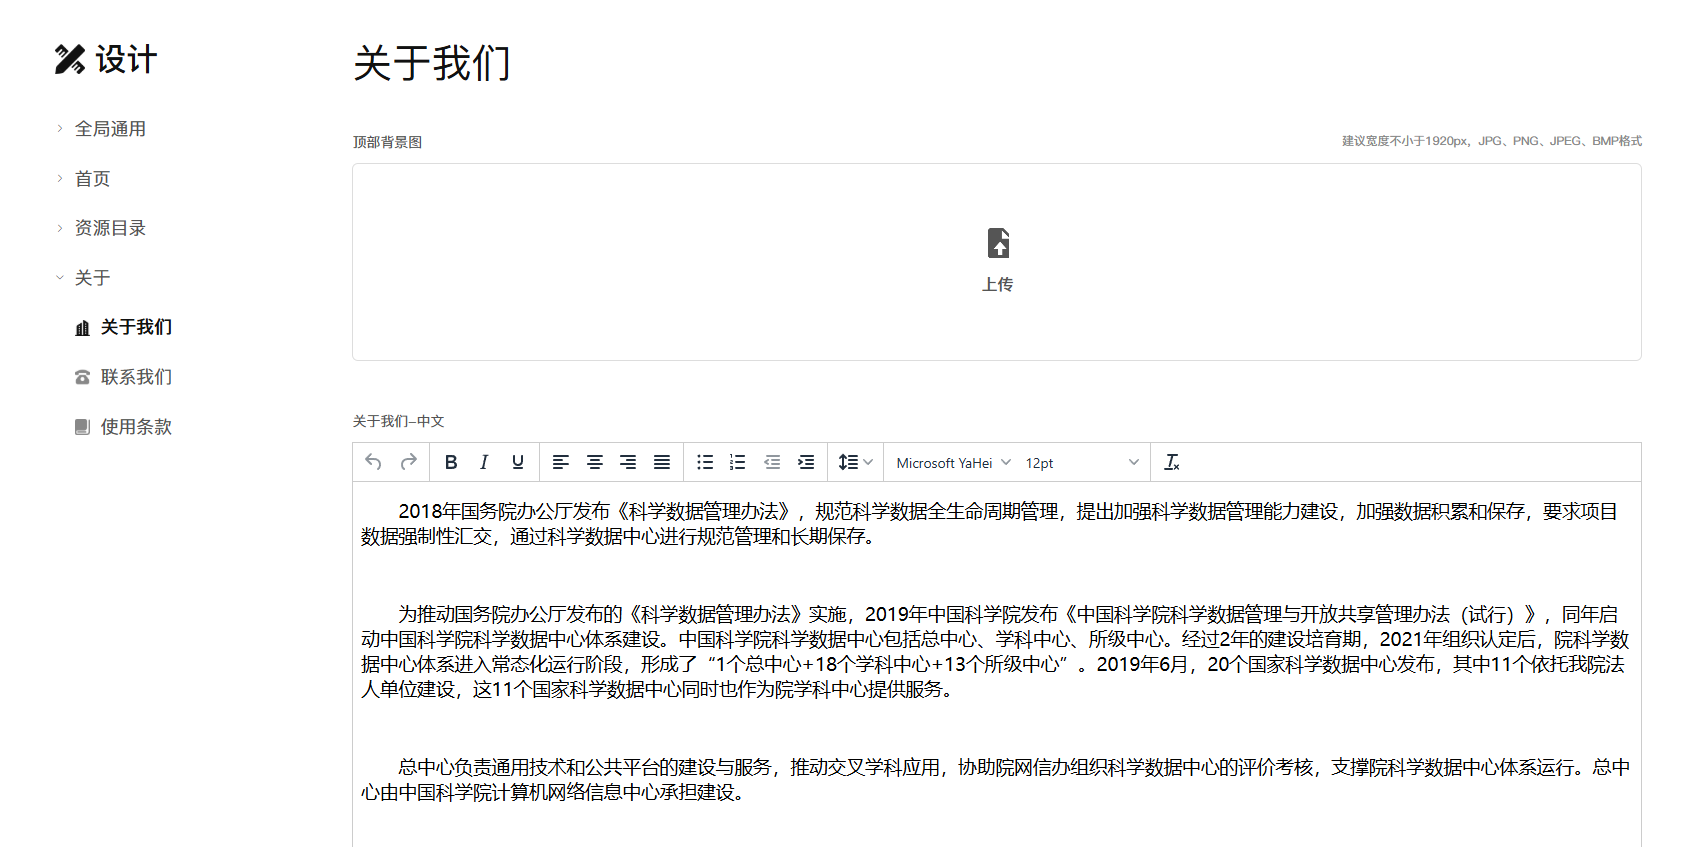This screenshot has width=1707, height=847.
Task: Click the 设计 logo text
Action: click(x=126, y=60)
